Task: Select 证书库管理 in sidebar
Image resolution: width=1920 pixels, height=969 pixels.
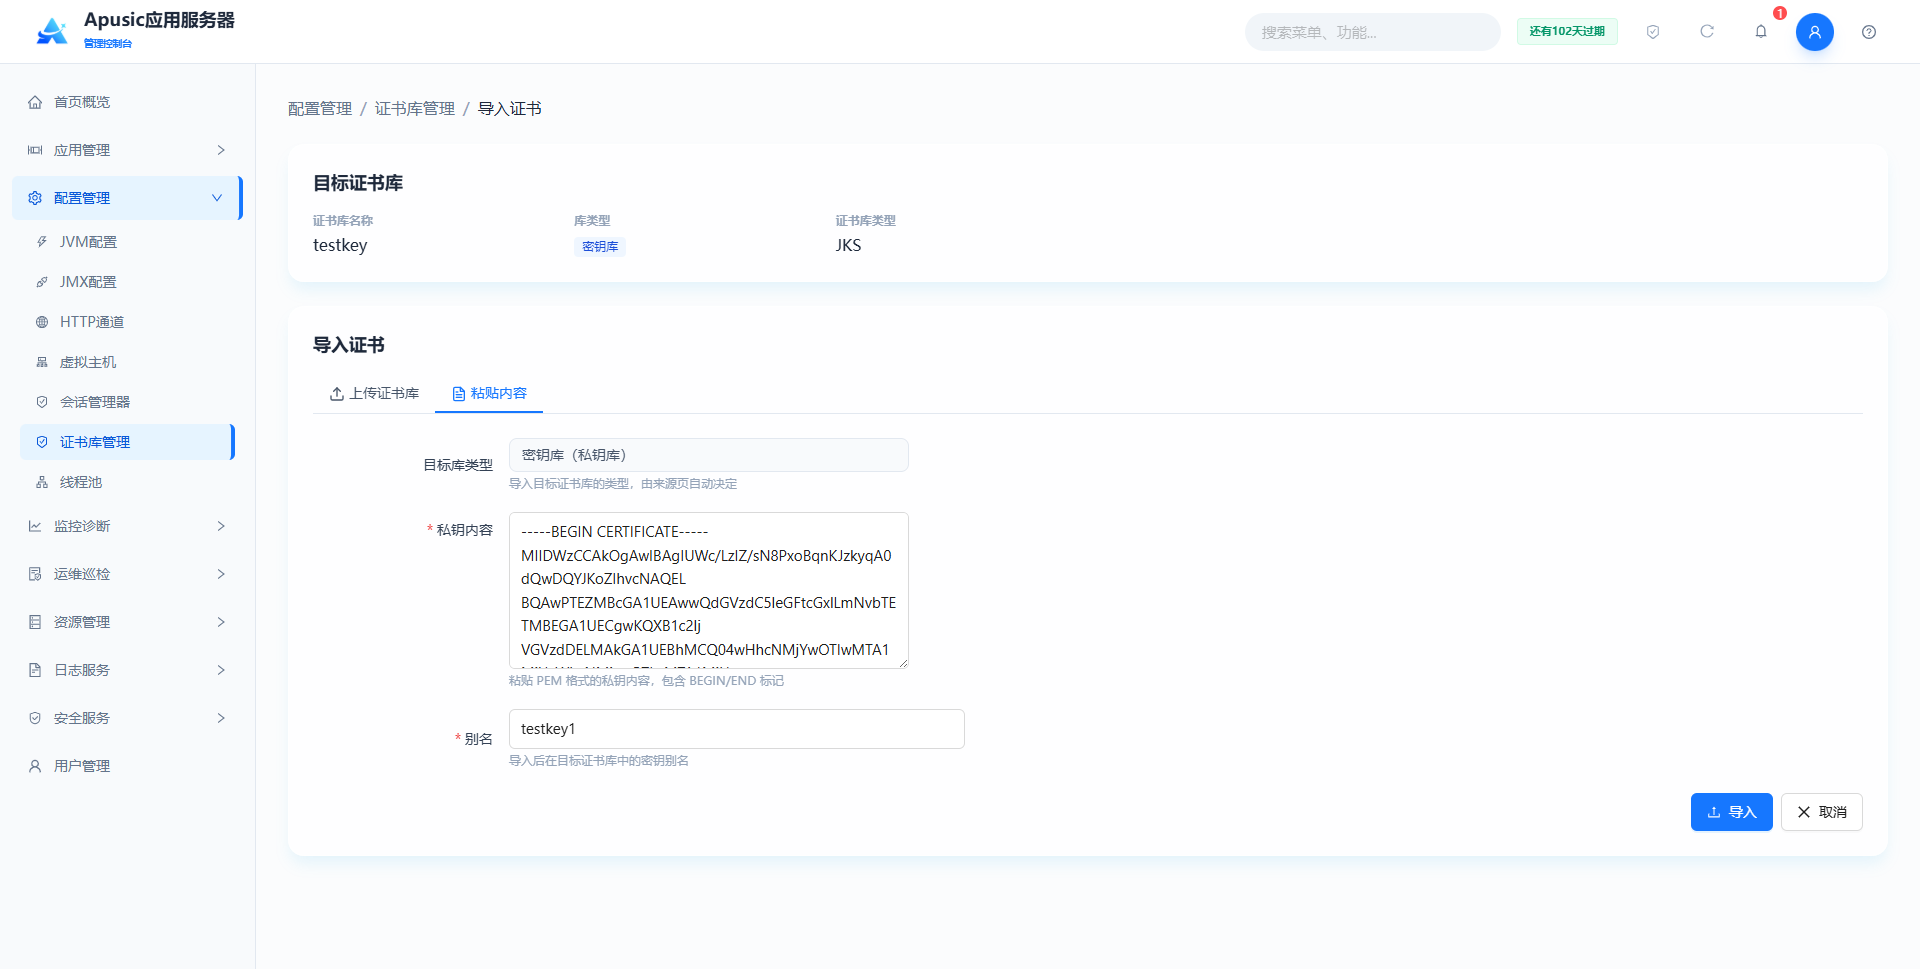Action: [x=127, y=442]
